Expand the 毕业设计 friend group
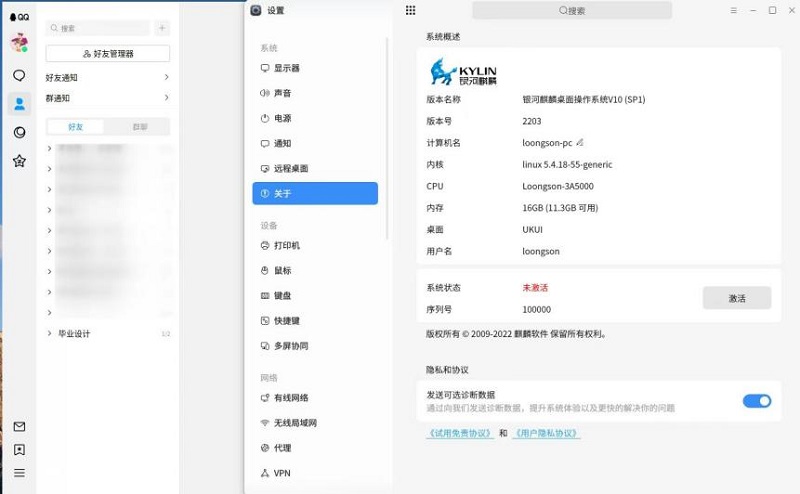Viewport: 800px width, 494px height. tap(50, 334)
